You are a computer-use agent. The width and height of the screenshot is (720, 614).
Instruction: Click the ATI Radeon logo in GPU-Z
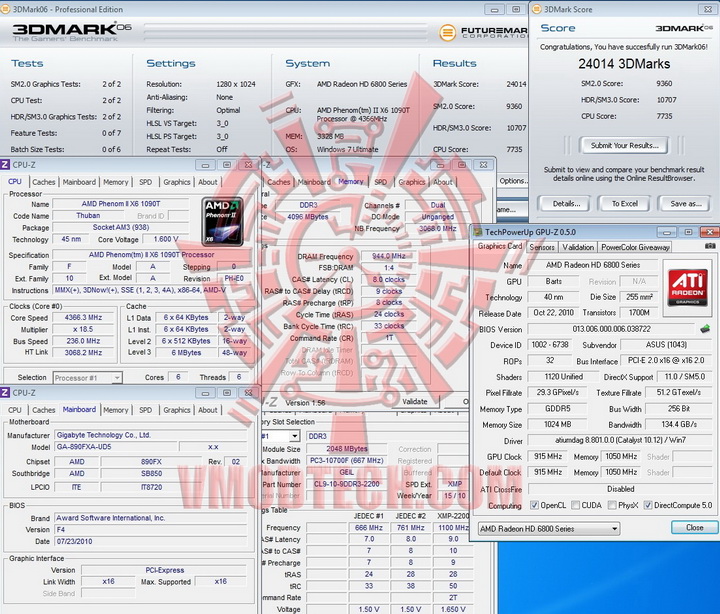tap(687, 287)
